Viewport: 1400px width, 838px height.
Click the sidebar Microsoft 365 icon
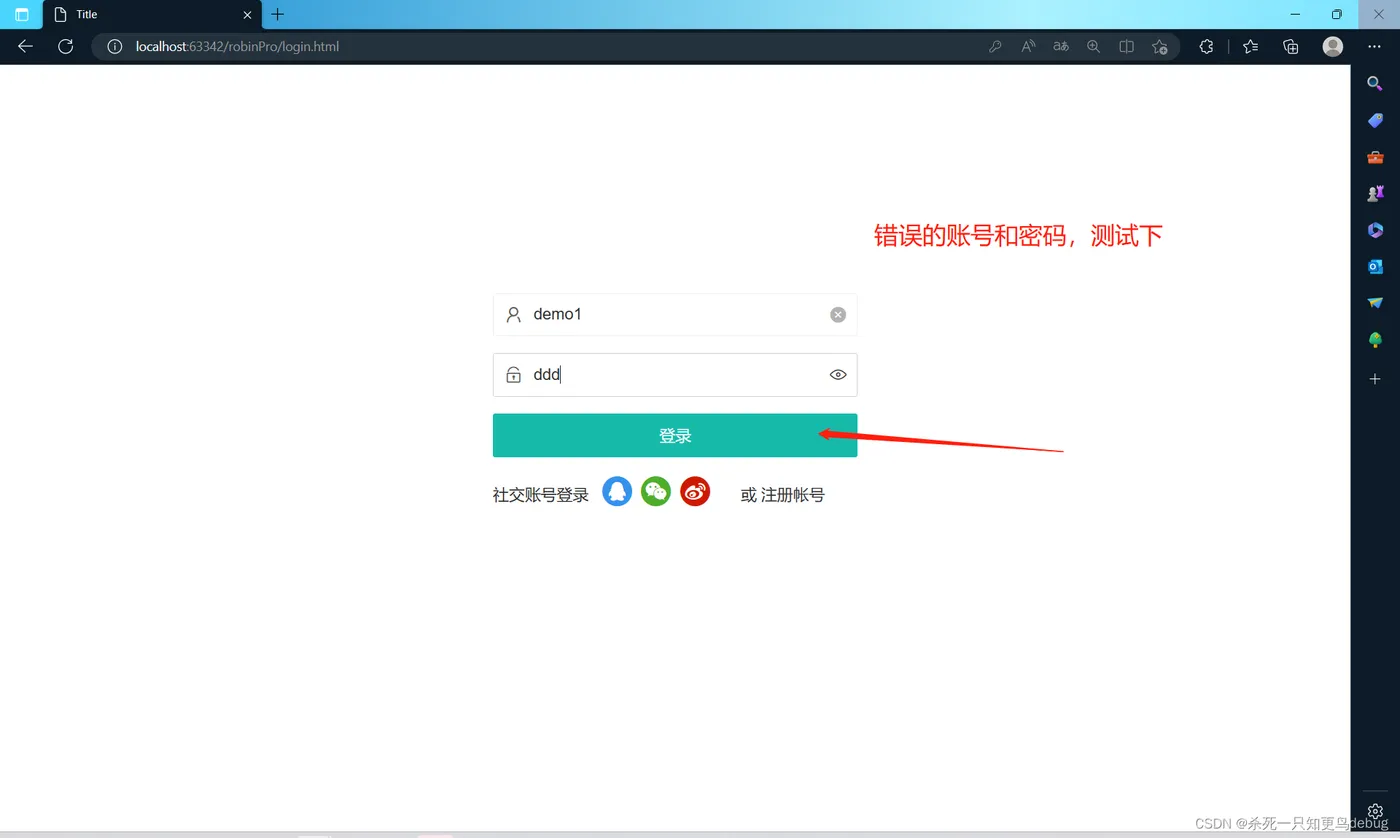pos(1375,230)
